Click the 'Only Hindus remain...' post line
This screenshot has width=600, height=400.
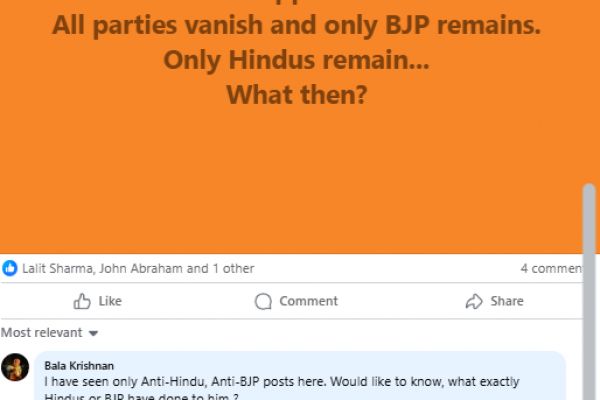tap(296, 60)
